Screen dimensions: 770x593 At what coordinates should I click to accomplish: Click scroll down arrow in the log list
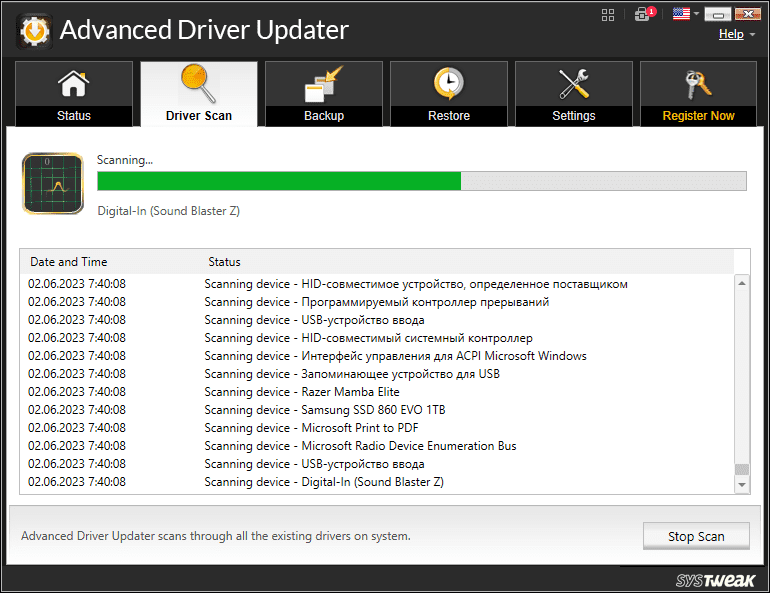click(742, 485)
